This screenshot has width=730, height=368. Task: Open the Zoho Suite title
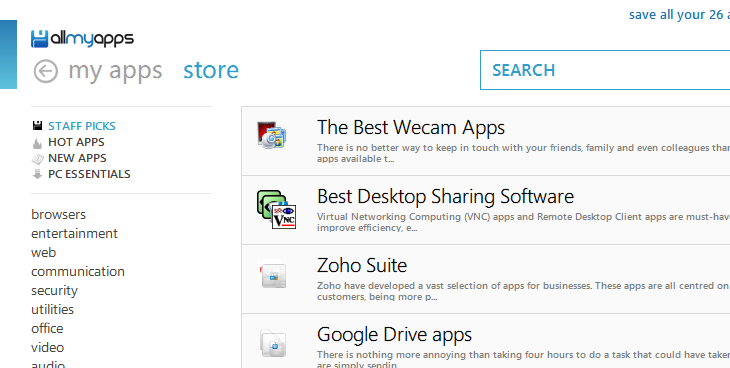tap(362, 266)
